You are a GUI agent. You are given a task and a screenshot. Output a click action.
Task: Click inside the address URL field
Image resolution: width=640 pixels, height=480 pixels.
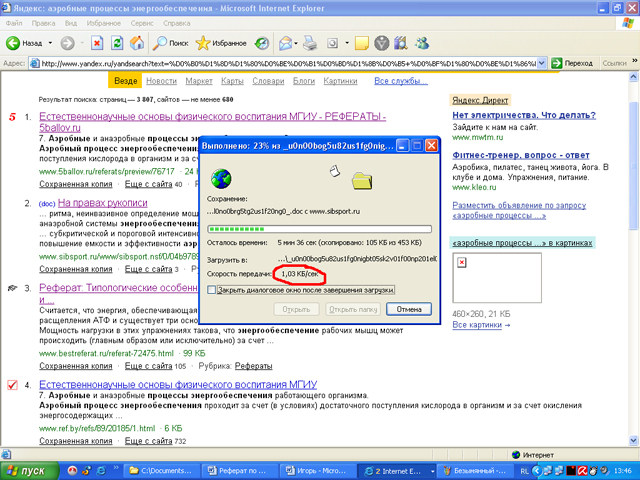point(288,63)
